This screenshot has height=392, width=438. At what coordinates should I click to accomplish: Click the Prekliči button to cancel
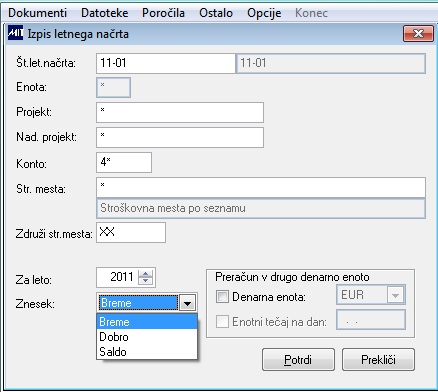tap(378, 360)
